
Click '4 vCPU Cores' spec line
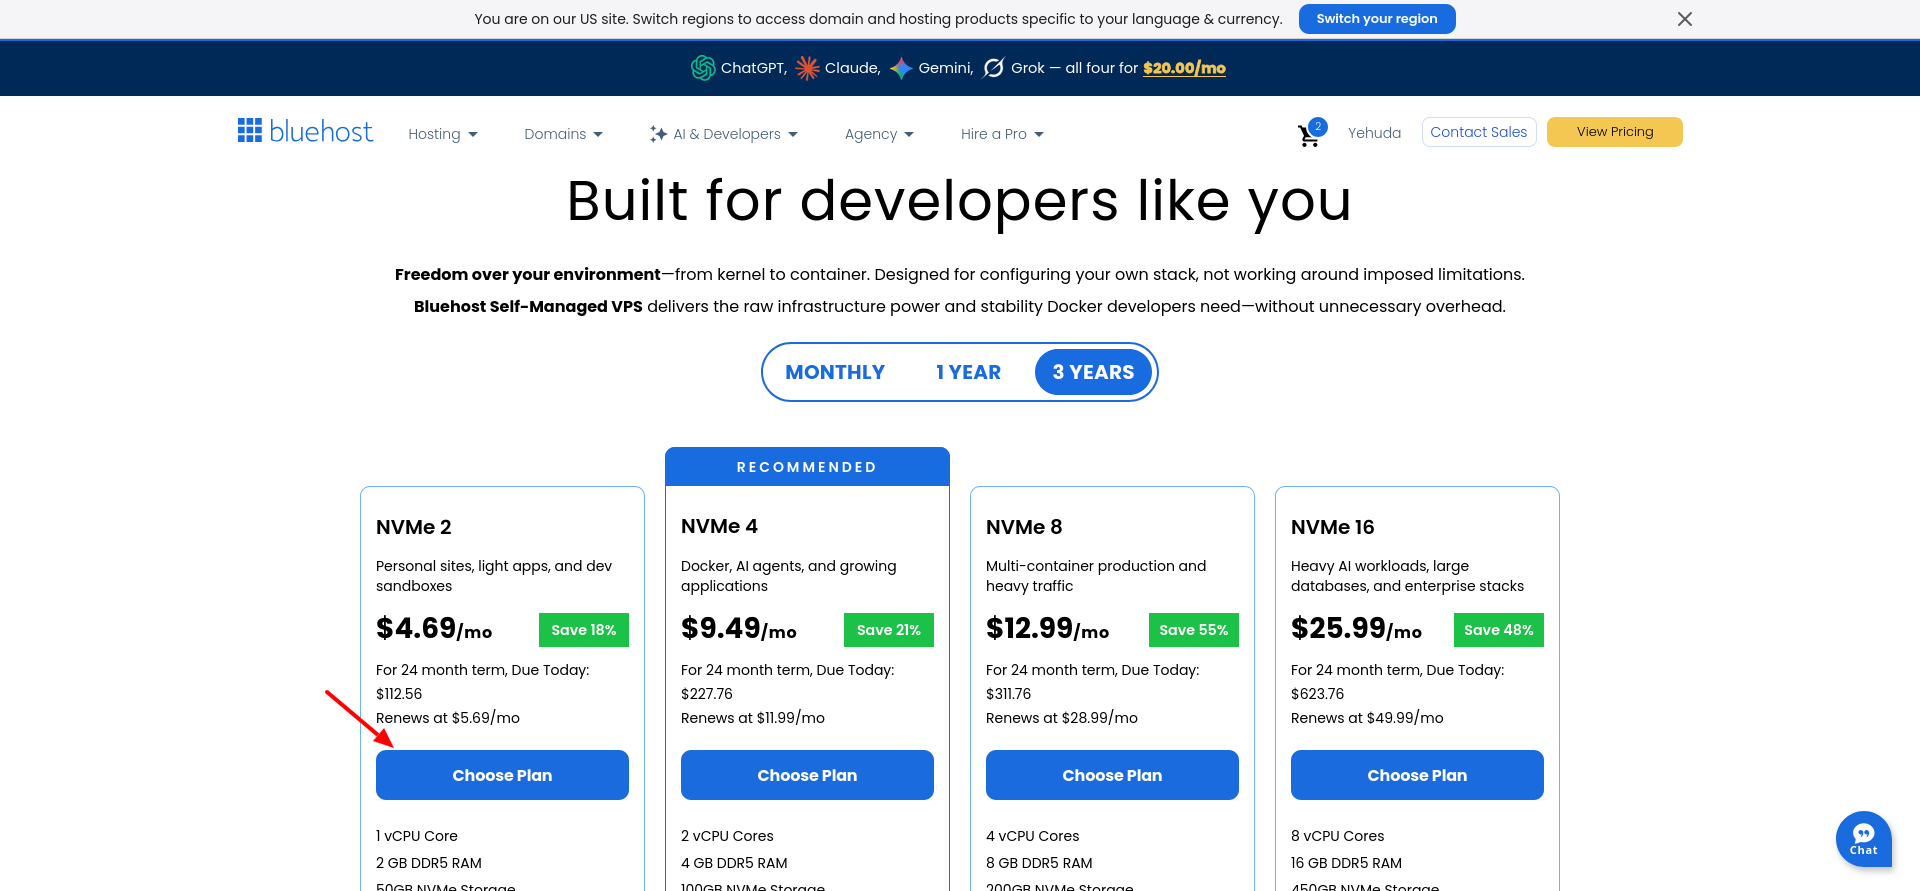tap(1033, 836)
